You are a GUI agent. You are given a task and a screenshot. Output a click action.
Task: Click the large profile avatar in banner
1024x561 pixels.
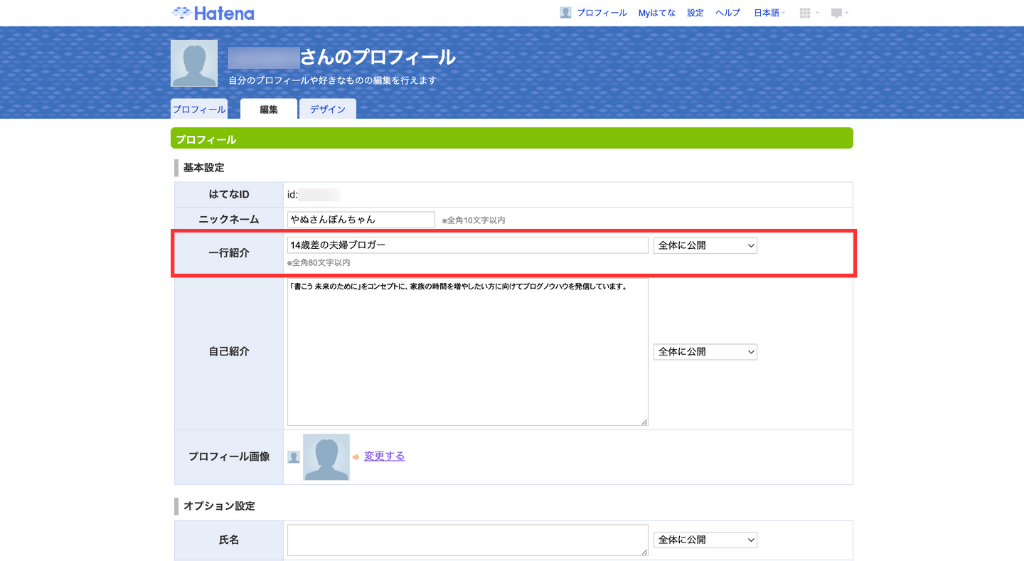(194, 63)
